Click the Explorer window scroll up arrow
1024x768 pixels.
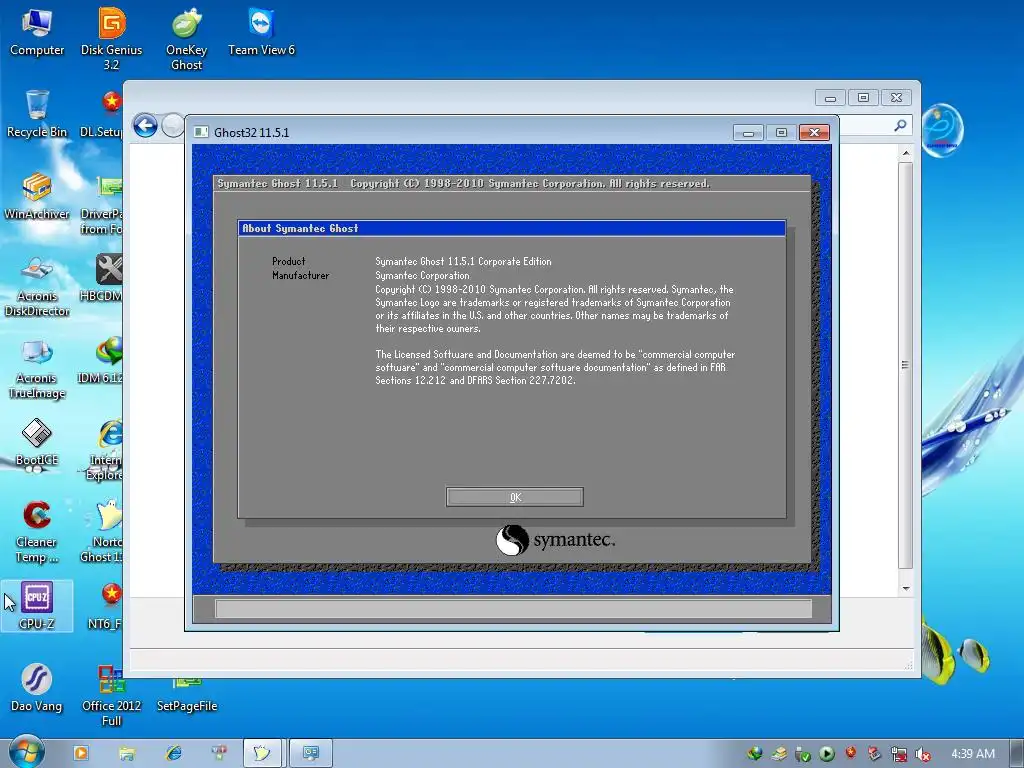pyautogui.click(x=906, y=153)
